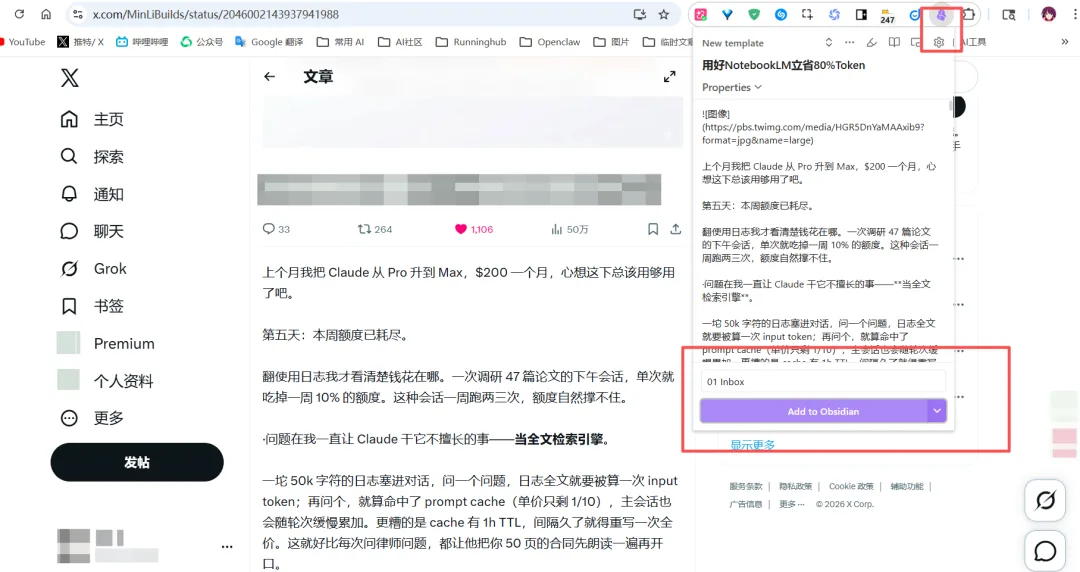The width and height of the screenshot is (1080, 572).
Task: Toggle the clipper reader mode book icon
Action: [894, 43]
